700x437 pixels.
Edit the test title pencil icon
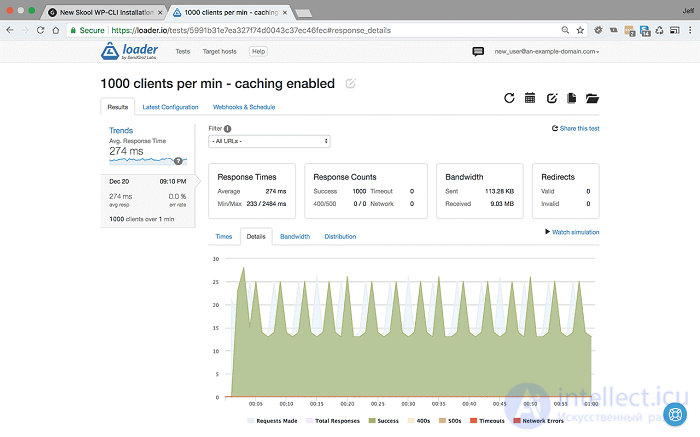(350, 83)
